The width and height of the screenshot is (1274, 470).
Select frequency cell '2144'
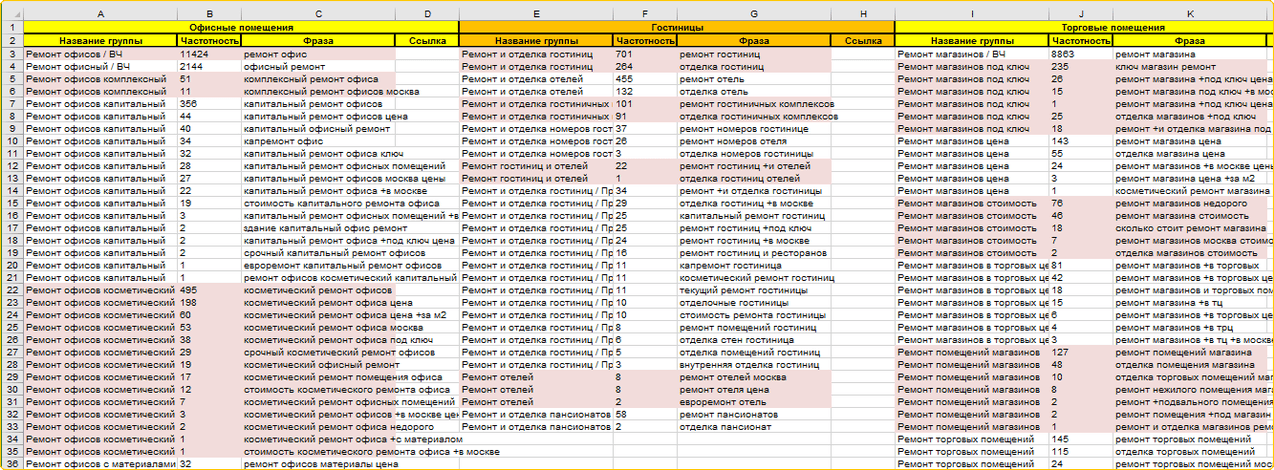point(209,66)
